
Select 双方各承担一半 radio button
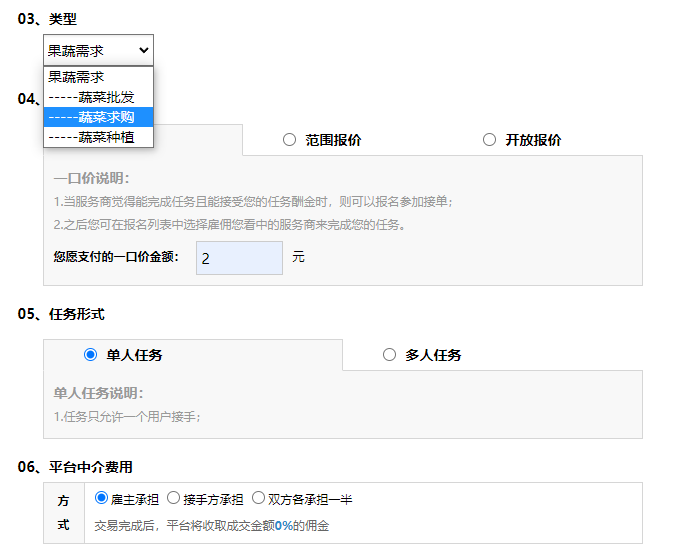click(258, 498)
